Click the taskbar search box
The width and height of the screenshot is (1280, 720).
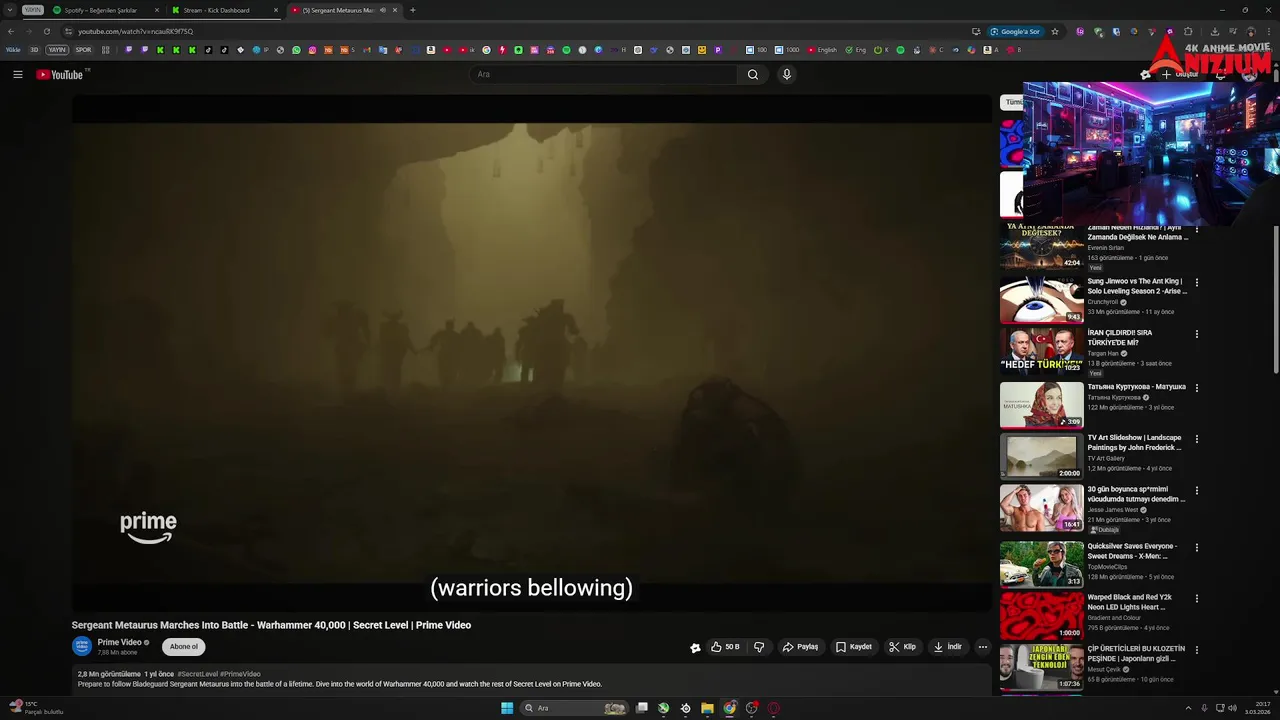[x=573, y=708]
